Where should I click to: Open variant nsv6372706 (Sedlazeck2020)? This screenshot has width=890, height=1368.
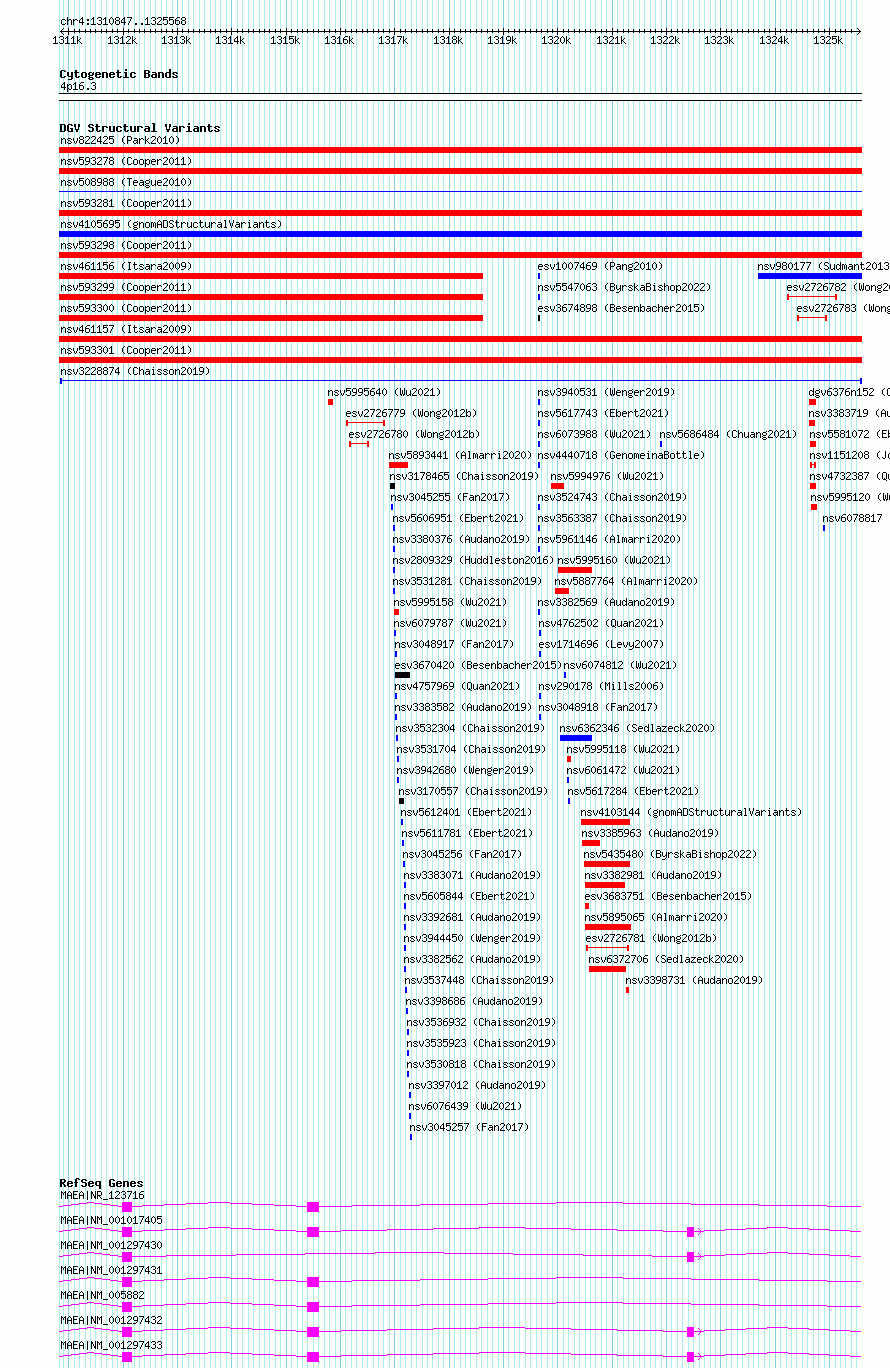tap(666, 959)
